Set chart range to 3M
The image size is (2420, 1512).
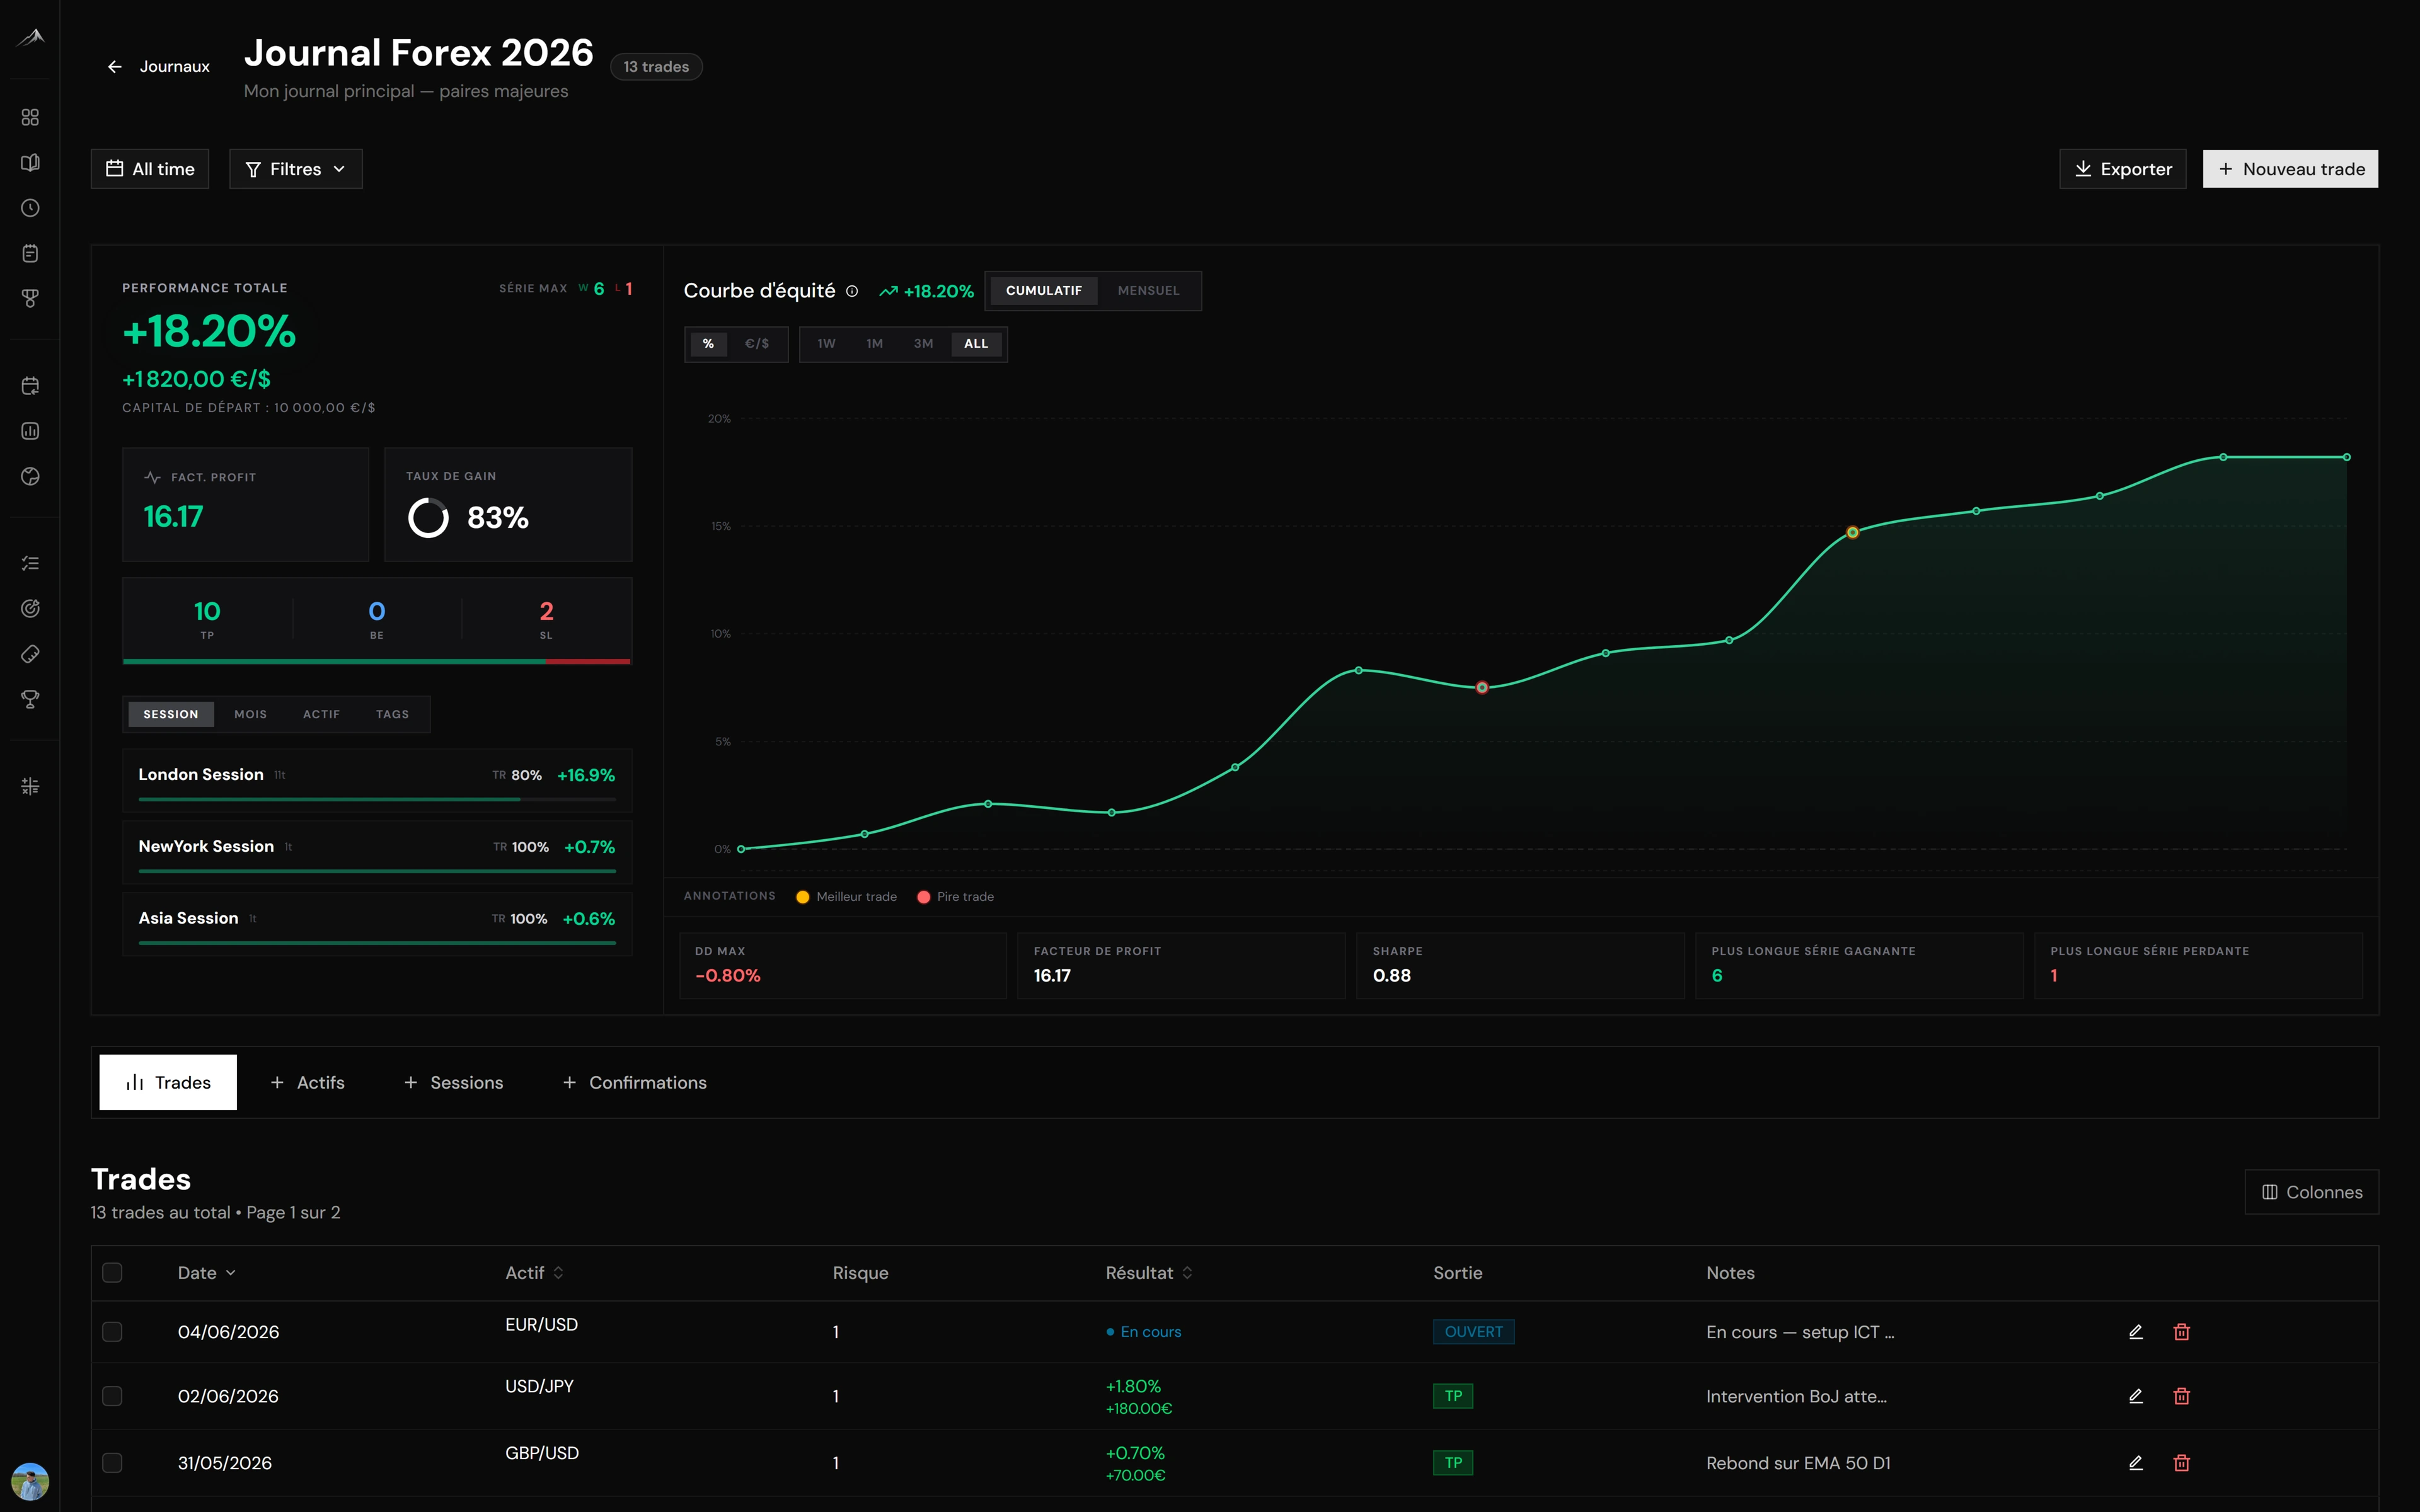pos(923,344)
